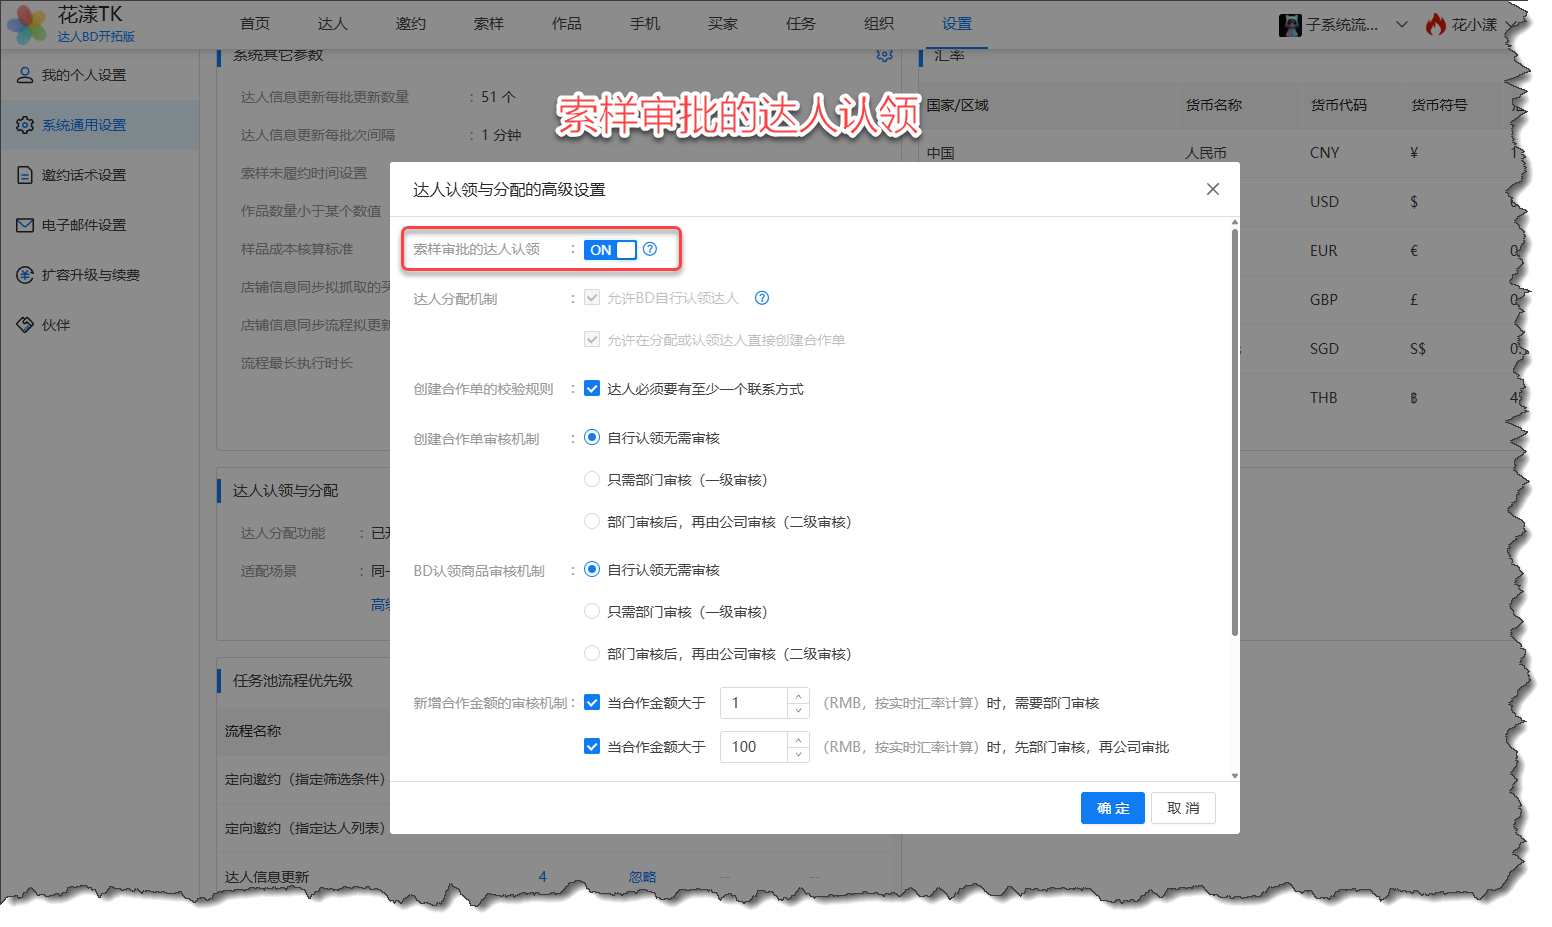Toggle the 索样审批的达人认领 ON switch
This screenshot has width=1552, height=927.
pos(610,250)
